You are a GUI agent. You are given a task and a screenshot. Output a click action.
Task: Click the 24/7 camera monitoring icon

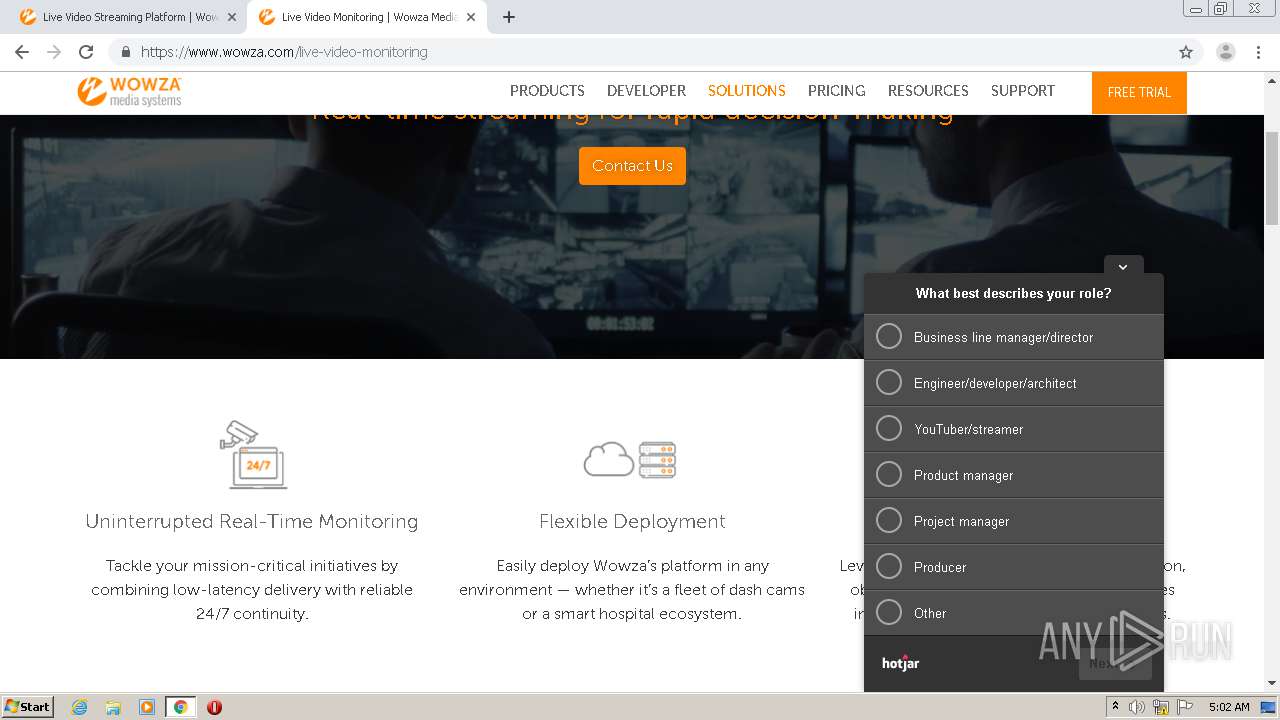(x=253, y=455)
